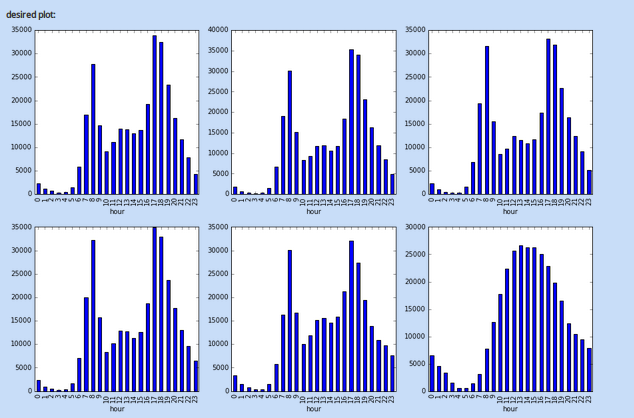Click the "hour" label beneath the bottom-middle chart
Viewport: 634px width, 418px height.
coord(313,408)
